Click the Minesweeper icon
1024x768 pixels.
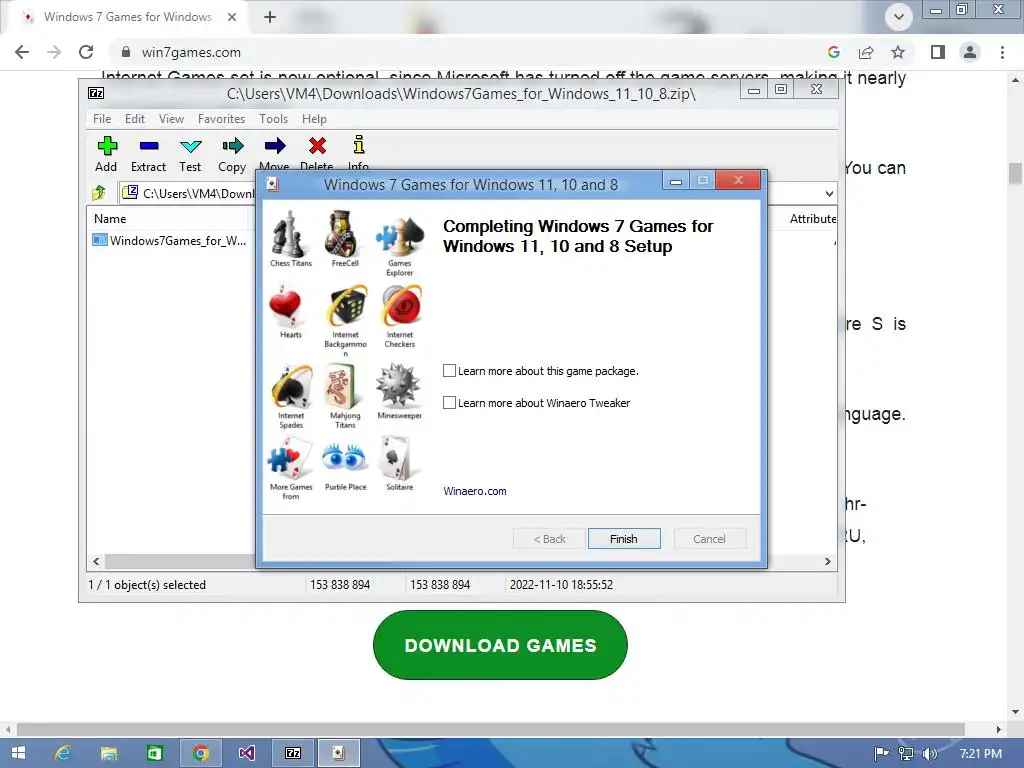click(x=398, y=385)
